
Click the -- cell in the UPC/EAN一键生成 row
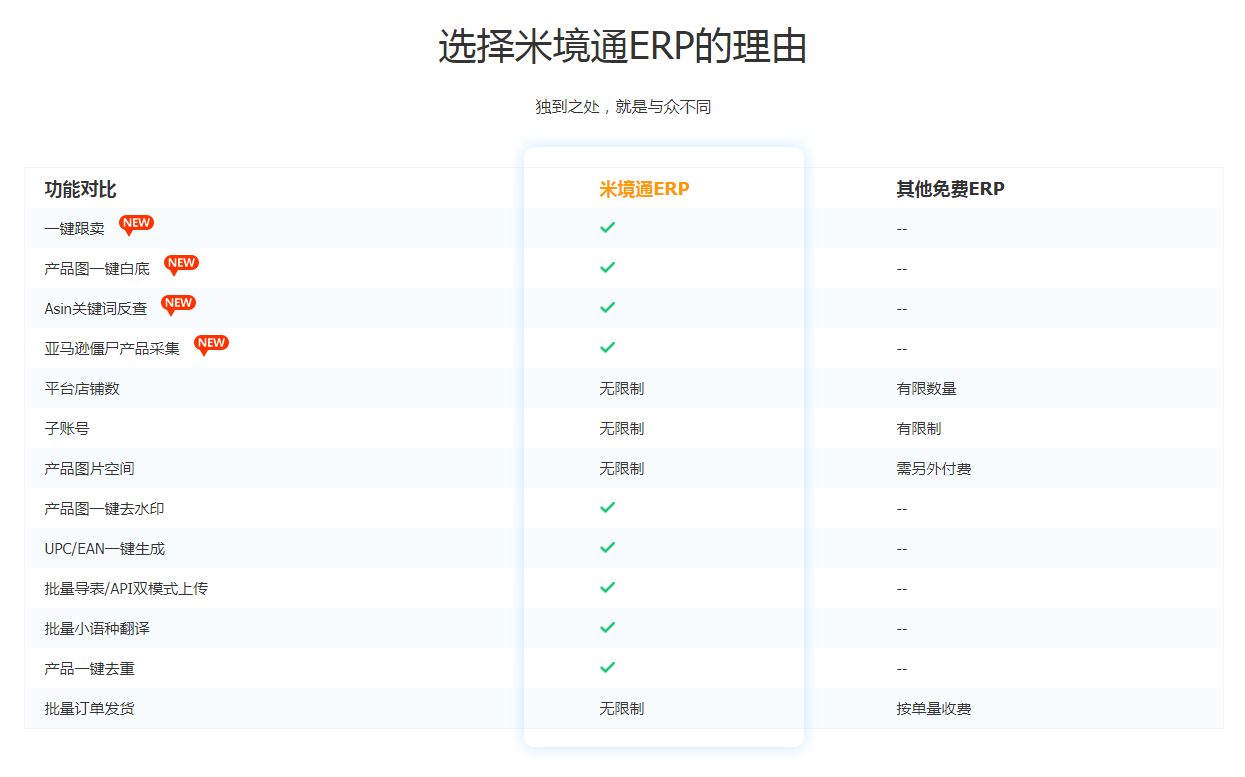[x=902, y=548]
